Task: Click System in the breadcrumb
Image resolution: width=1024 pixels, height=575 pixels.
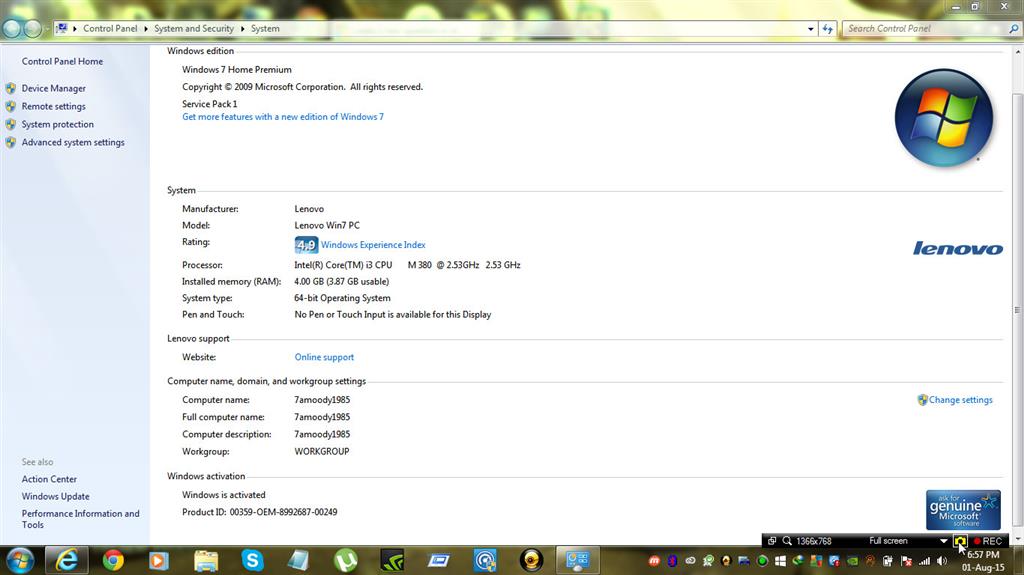Action: [x=265, y=29]
